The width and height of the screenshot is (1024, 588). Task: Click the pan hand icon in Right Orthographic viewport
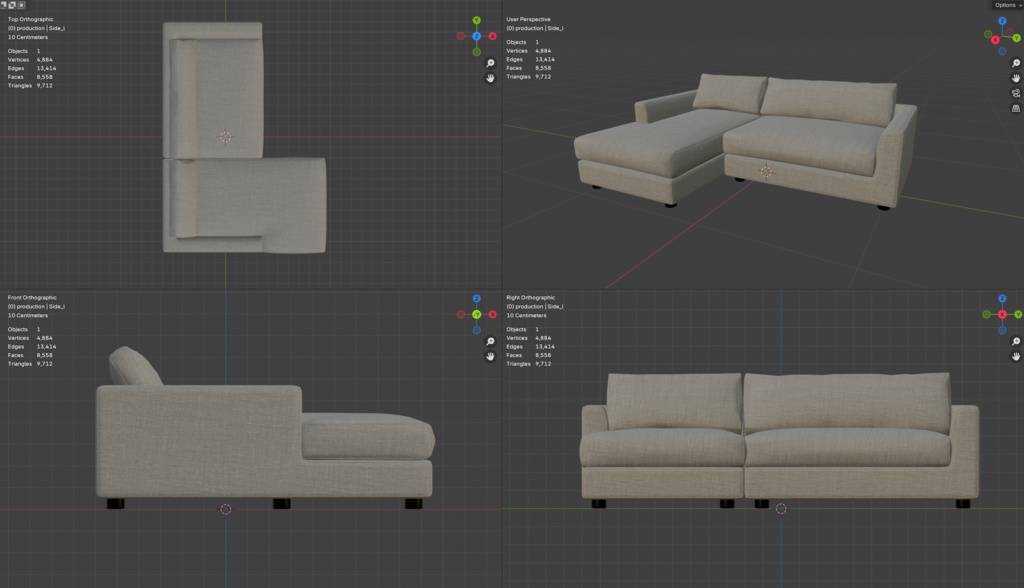[1016, 356]
